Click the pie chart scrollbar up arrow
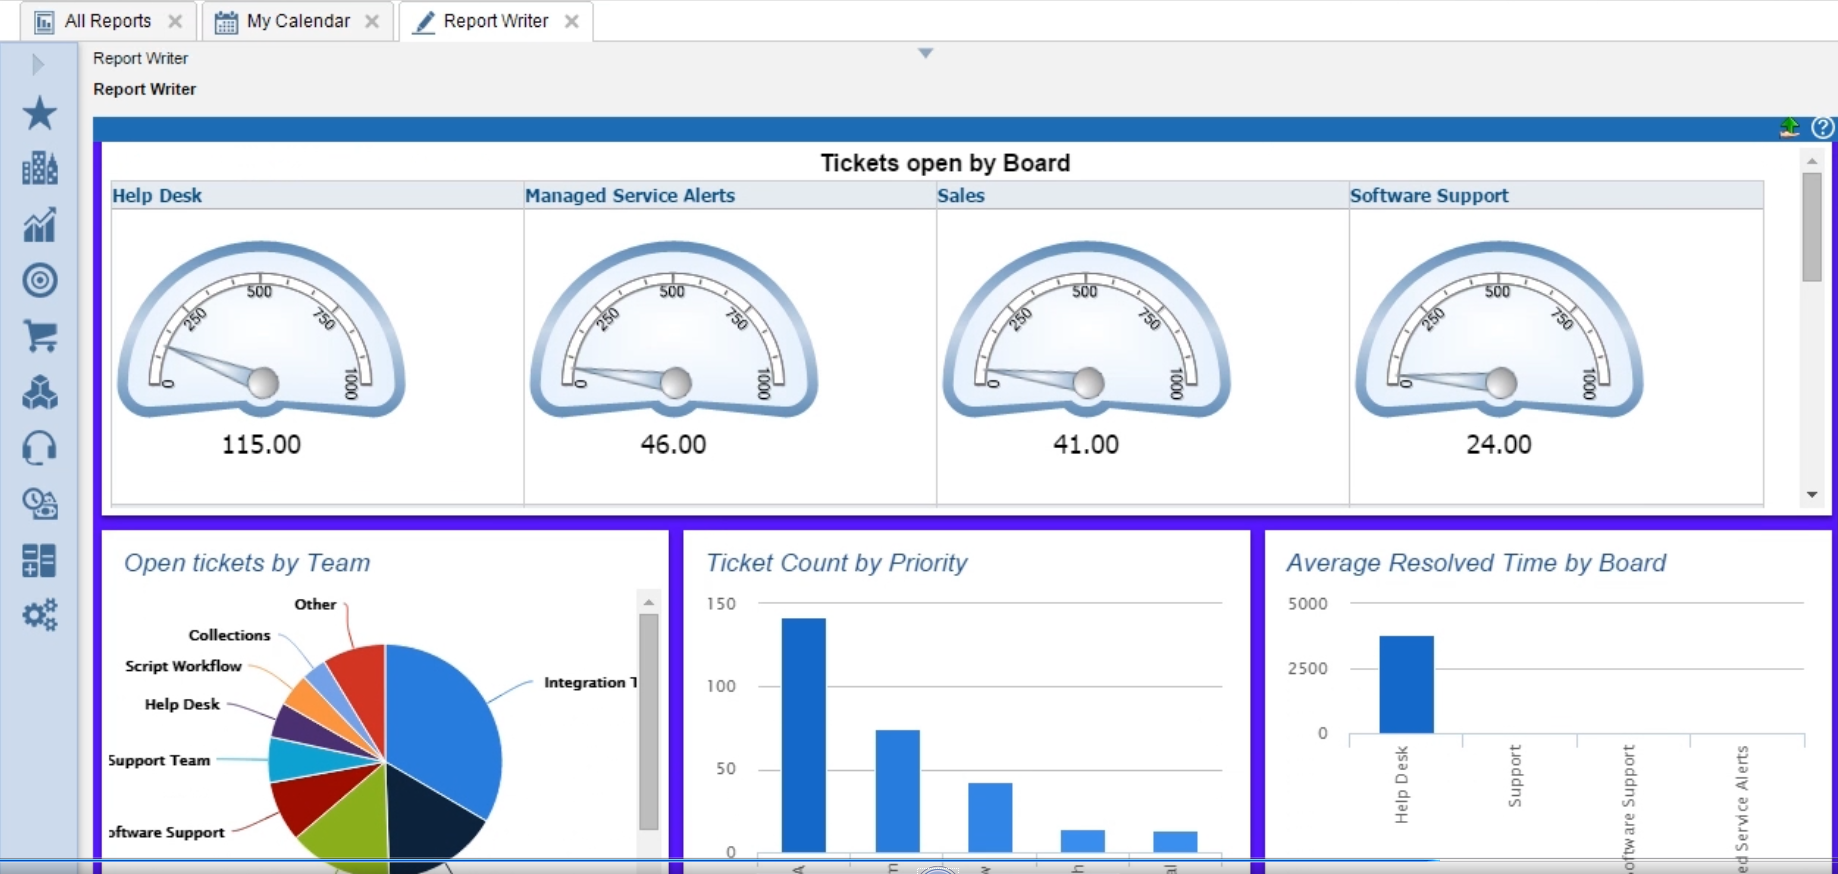 click(649, 602)
